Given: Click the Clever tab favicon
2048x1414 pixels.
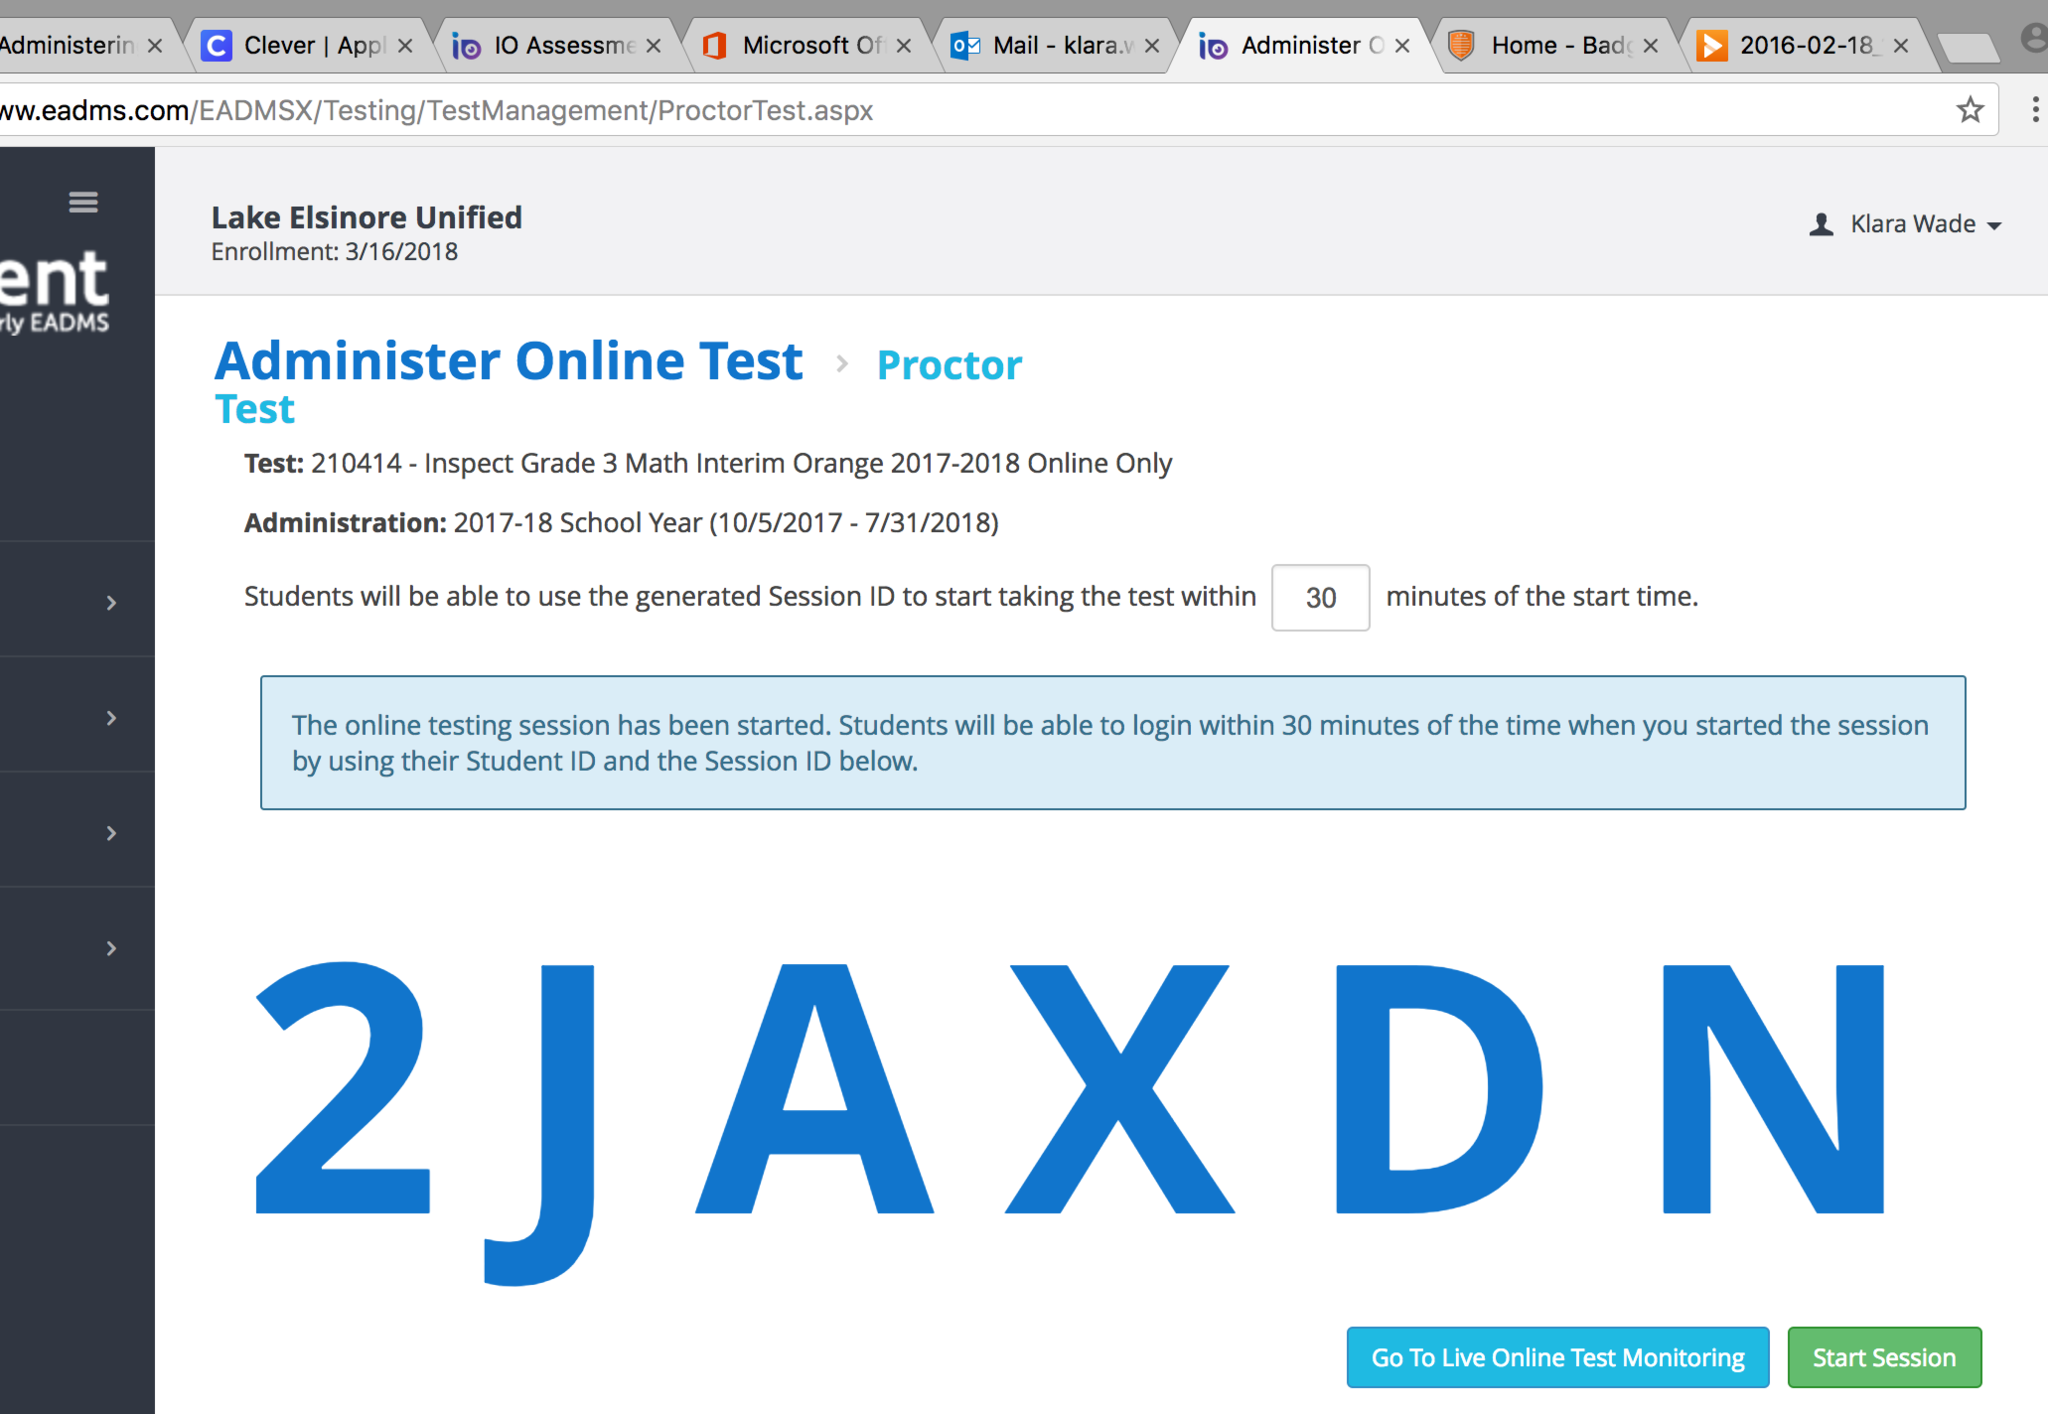Looking at the screenshot, I should [x=216, y=46].
